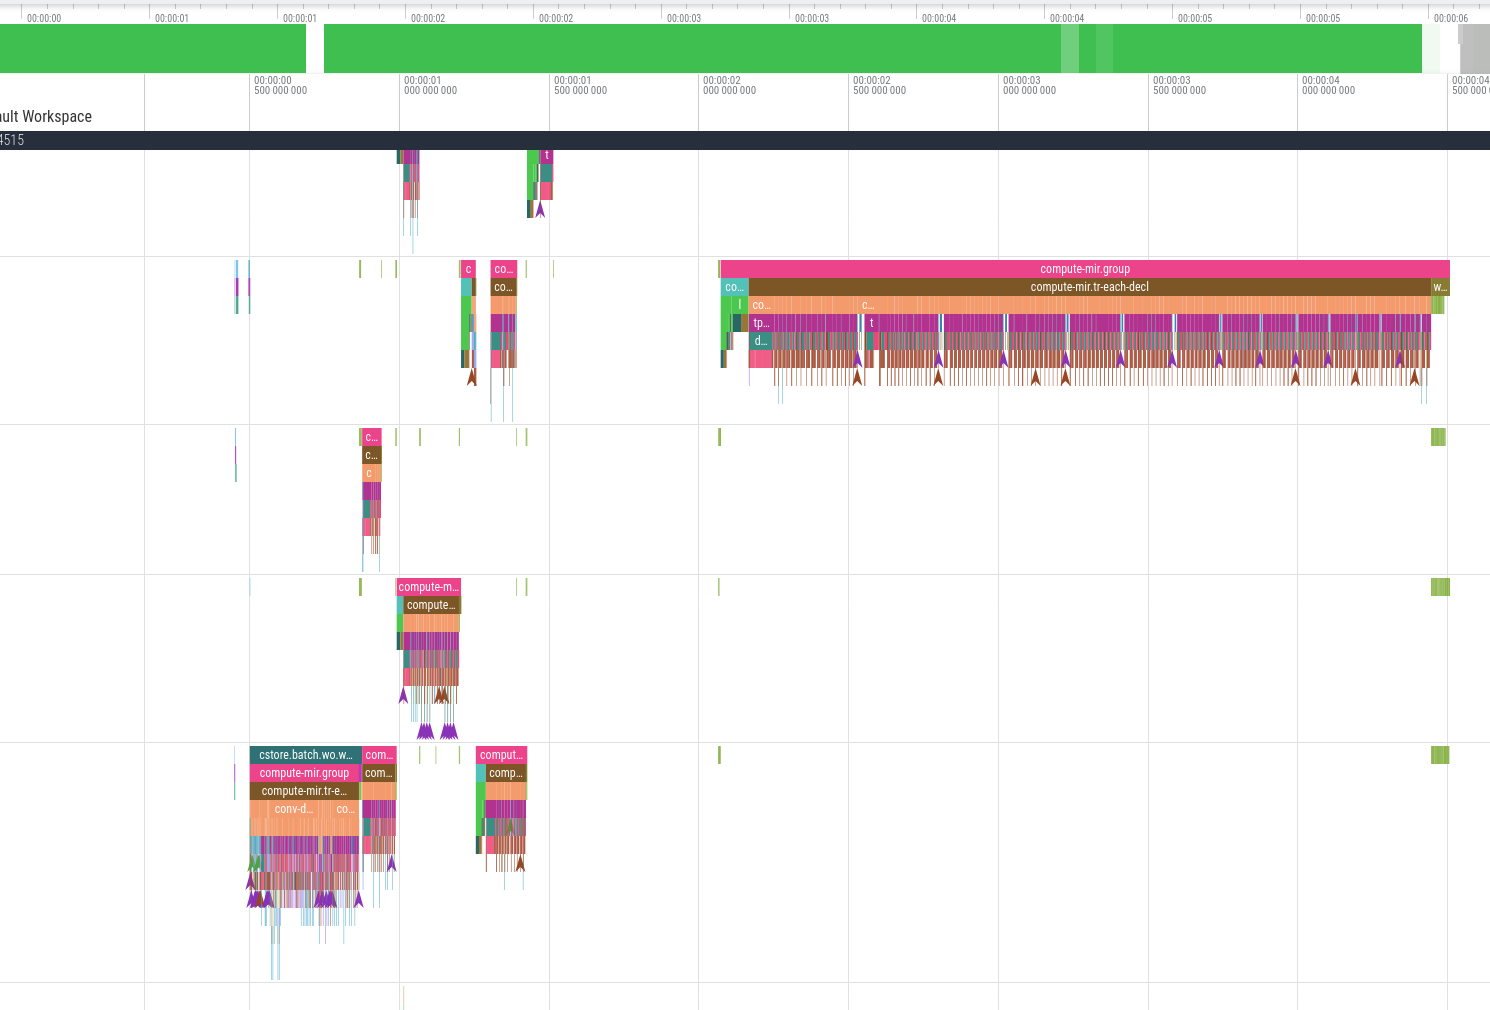
Task: Click compute-mir.group slice below the cstore.batch slice
Action: coord(304,773)
